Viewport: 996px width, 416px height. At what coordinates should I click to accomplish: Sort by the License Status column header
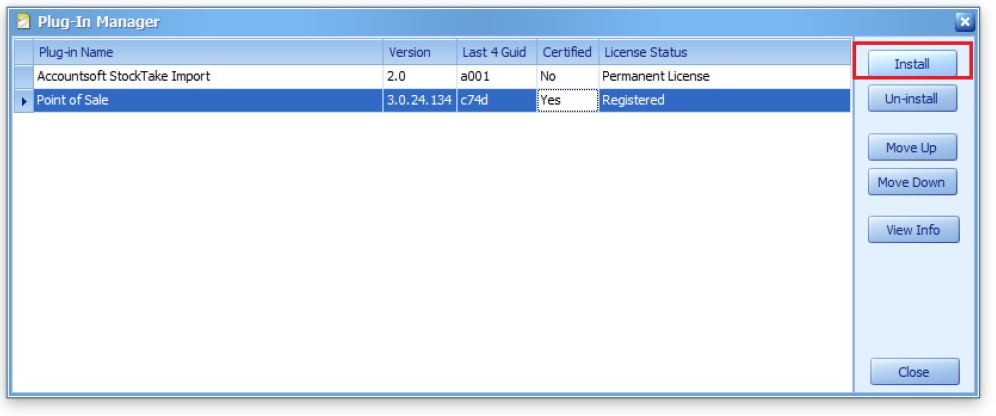point(723,52)
